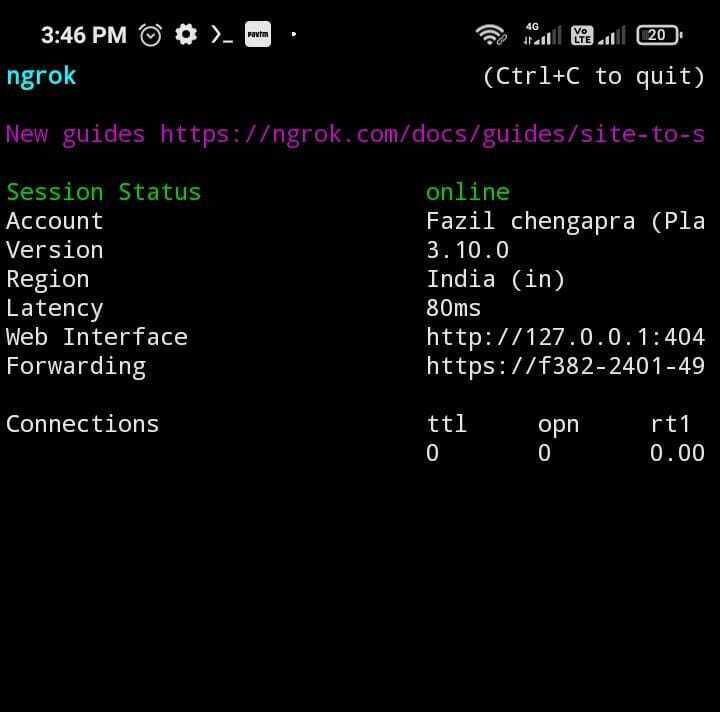This screenshot has width=720, height=712.
Task: Tap the cyan ngrok title text
Action: point(41,76)
